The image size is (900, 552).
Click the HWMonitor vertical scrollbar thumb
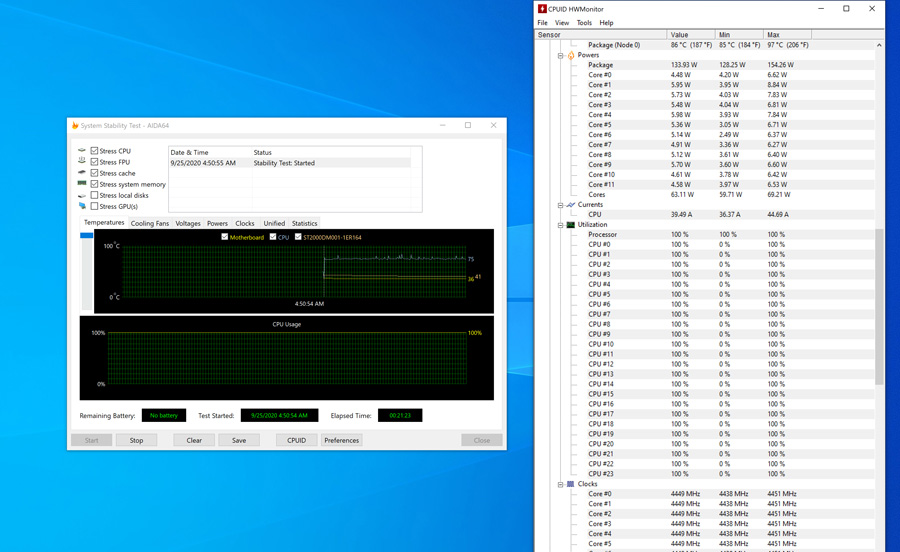(x=879, y=306)
